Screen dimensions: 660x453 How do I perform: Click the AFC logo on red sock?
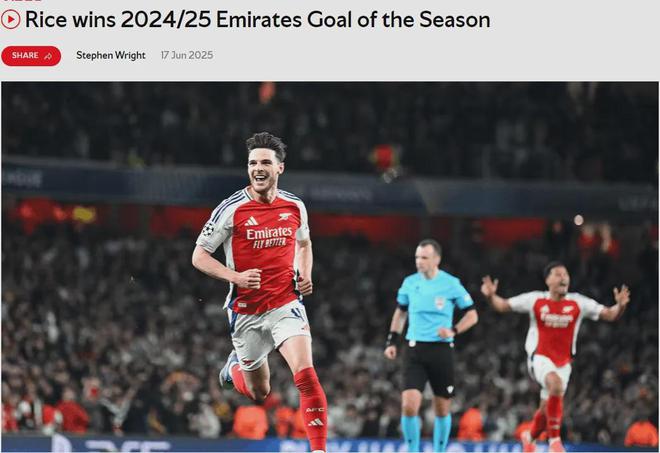[314, 409]
